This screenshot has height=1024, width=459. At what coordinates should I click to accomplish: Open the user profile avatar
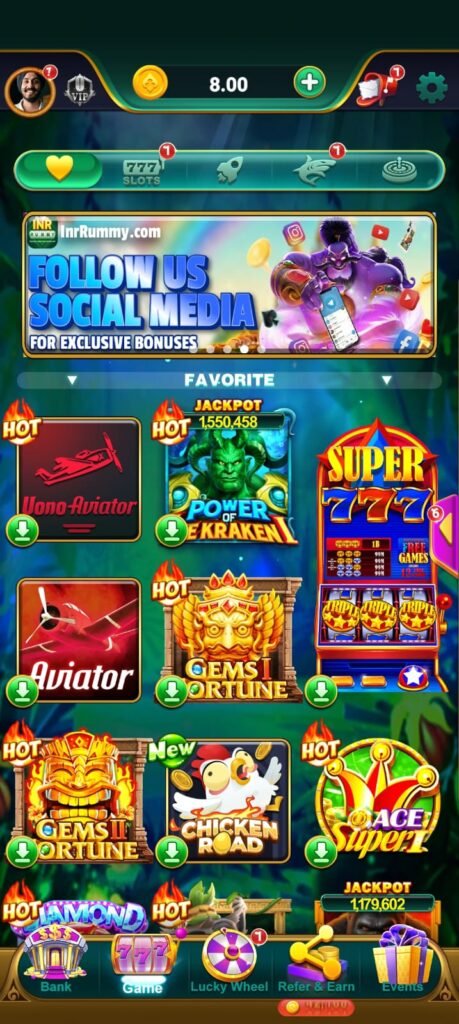point(29,91)
